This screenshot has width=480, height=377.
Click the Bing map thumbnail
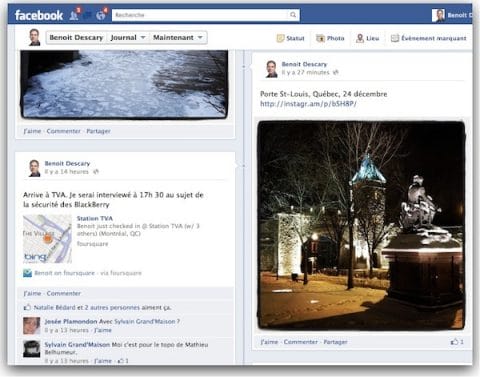(47, 239)
